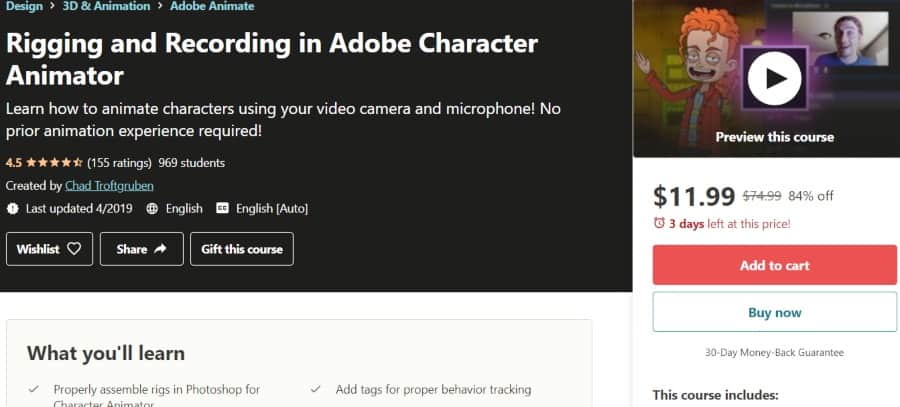Open the Adobe Animate breadcrumb link
900x407 pixels.
[212, 6]
